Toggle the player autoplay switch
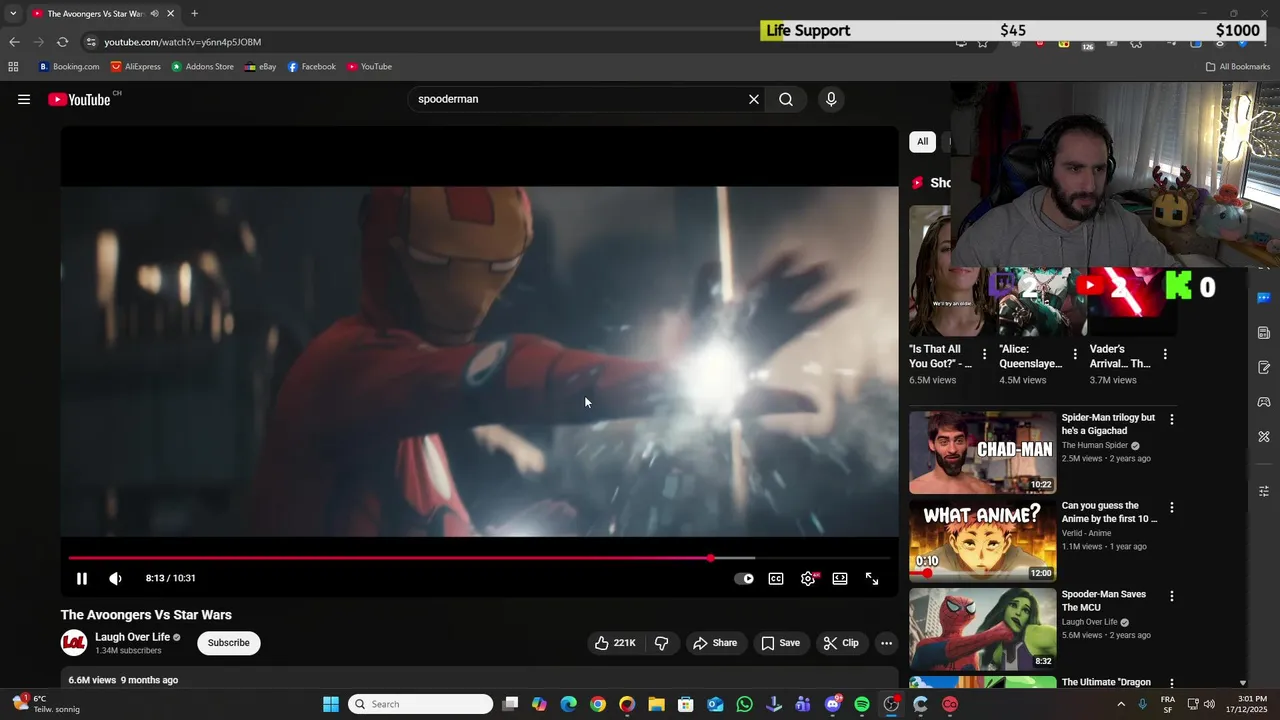1280x720 pixels. 744,578
